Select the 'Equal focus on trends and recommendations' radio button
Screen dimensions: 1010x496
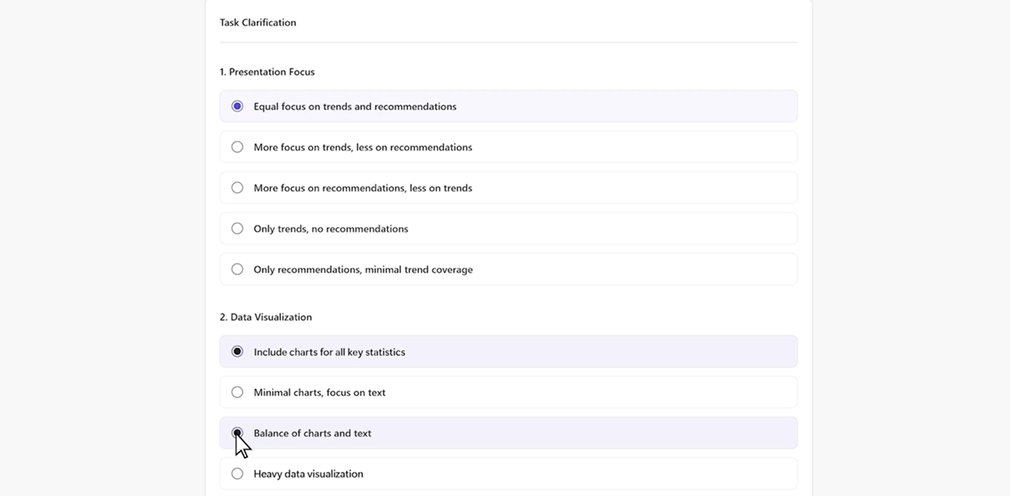pyautogui.click(x=237, y=106)
